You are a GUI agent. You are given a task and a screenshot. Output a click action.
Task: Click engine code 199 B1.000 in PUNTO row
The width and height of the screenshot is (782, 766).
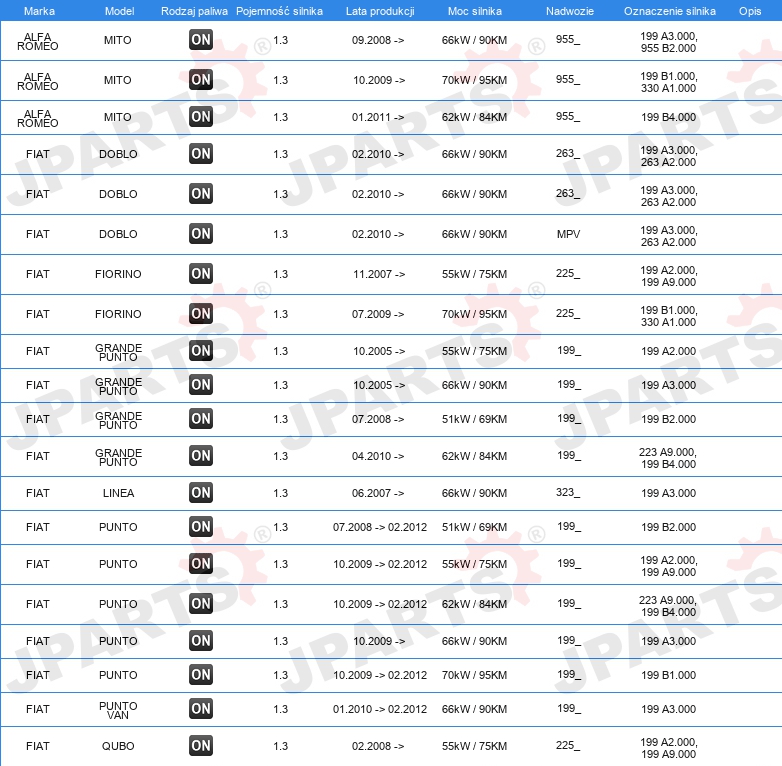coord(668,675)
